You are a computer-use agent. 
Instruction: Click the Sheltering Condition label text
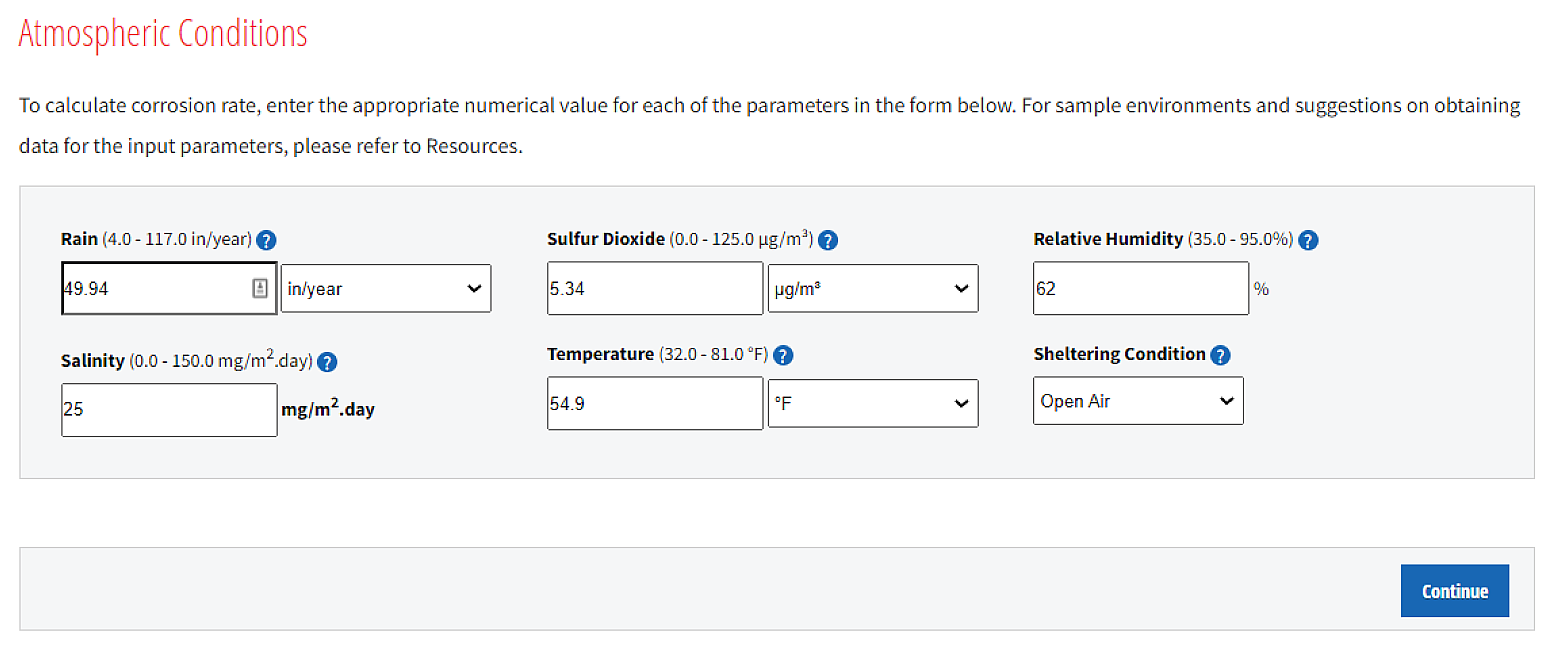point(1119,354)
